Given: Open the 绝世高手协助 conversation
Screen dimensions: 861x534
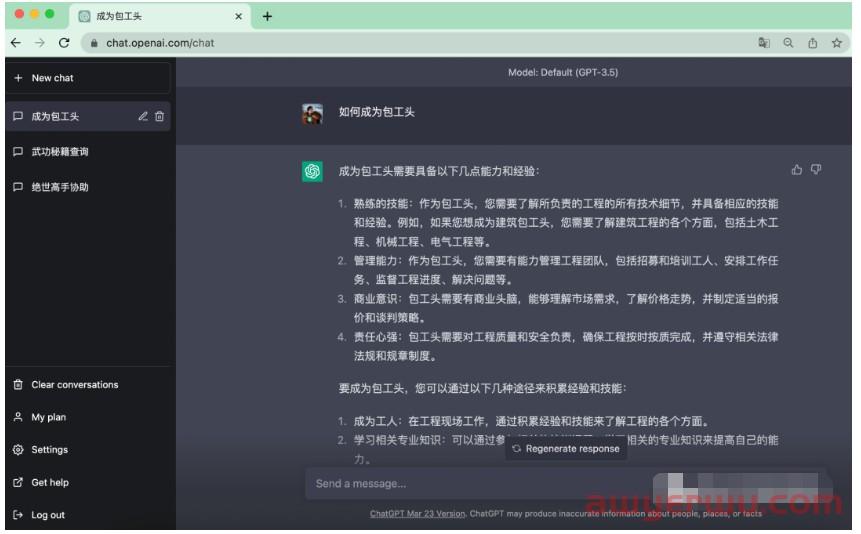Looking at the screenshot, I should [x=88, y=187].
